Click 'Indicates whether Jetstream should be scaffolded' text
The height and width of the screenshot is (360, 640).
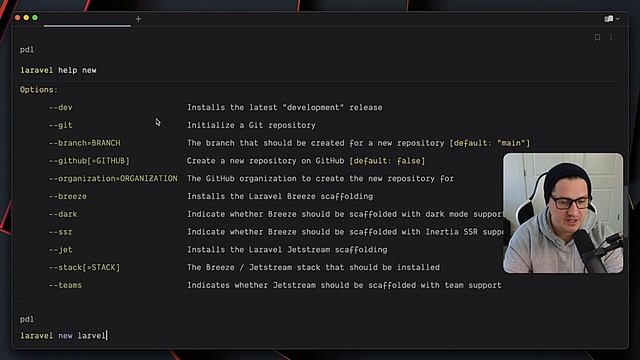click(344, 285)
